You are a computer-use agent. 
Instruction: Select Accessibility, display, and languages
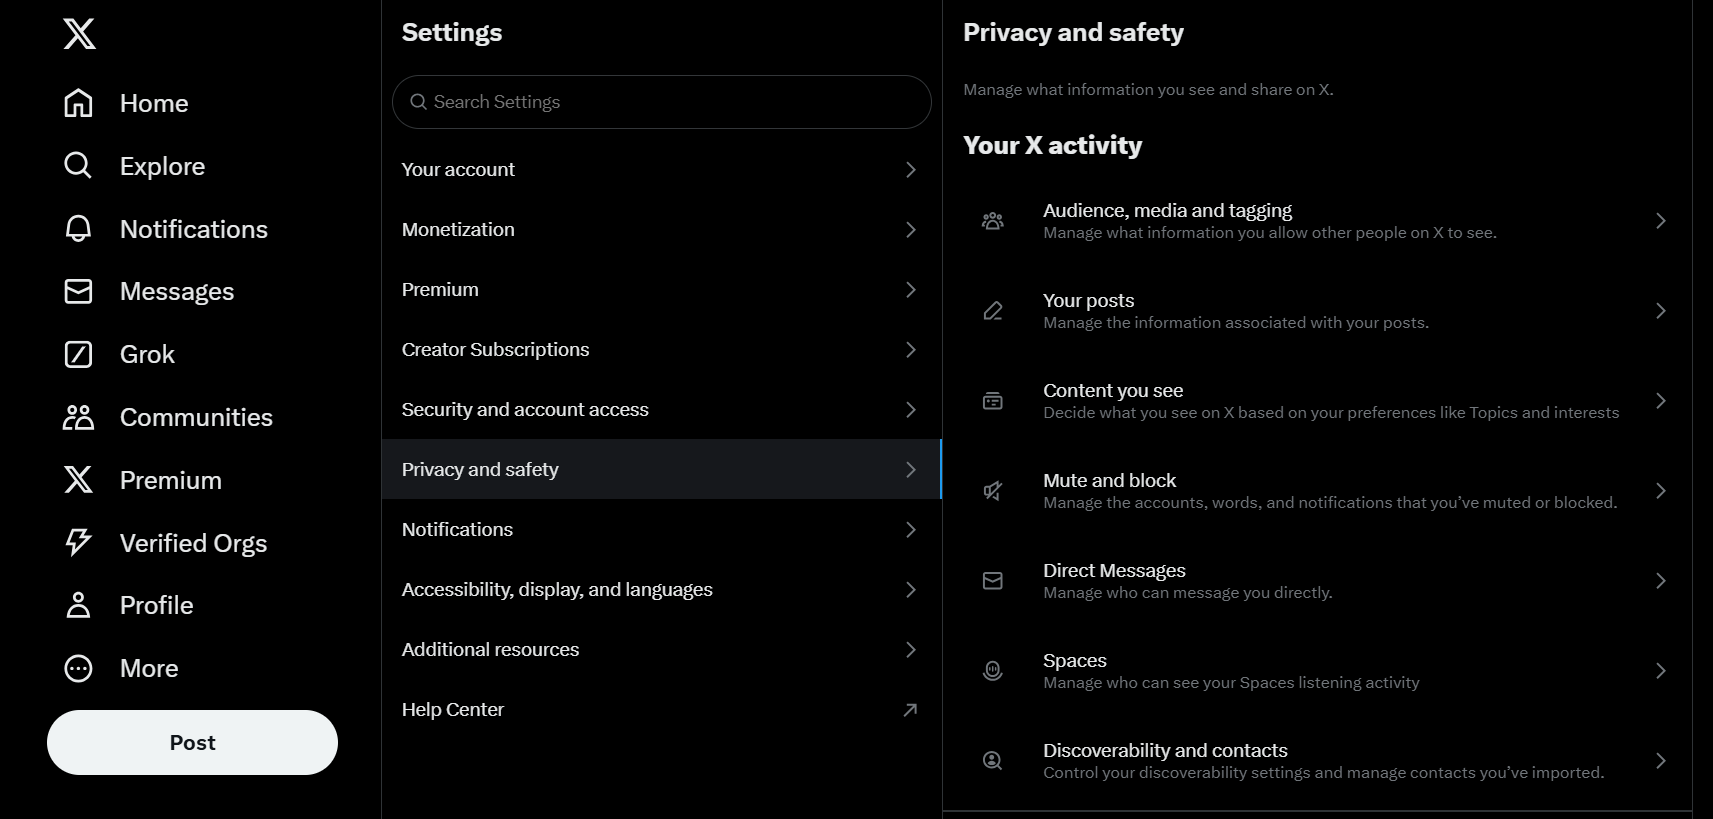click(x=661, y=589)
